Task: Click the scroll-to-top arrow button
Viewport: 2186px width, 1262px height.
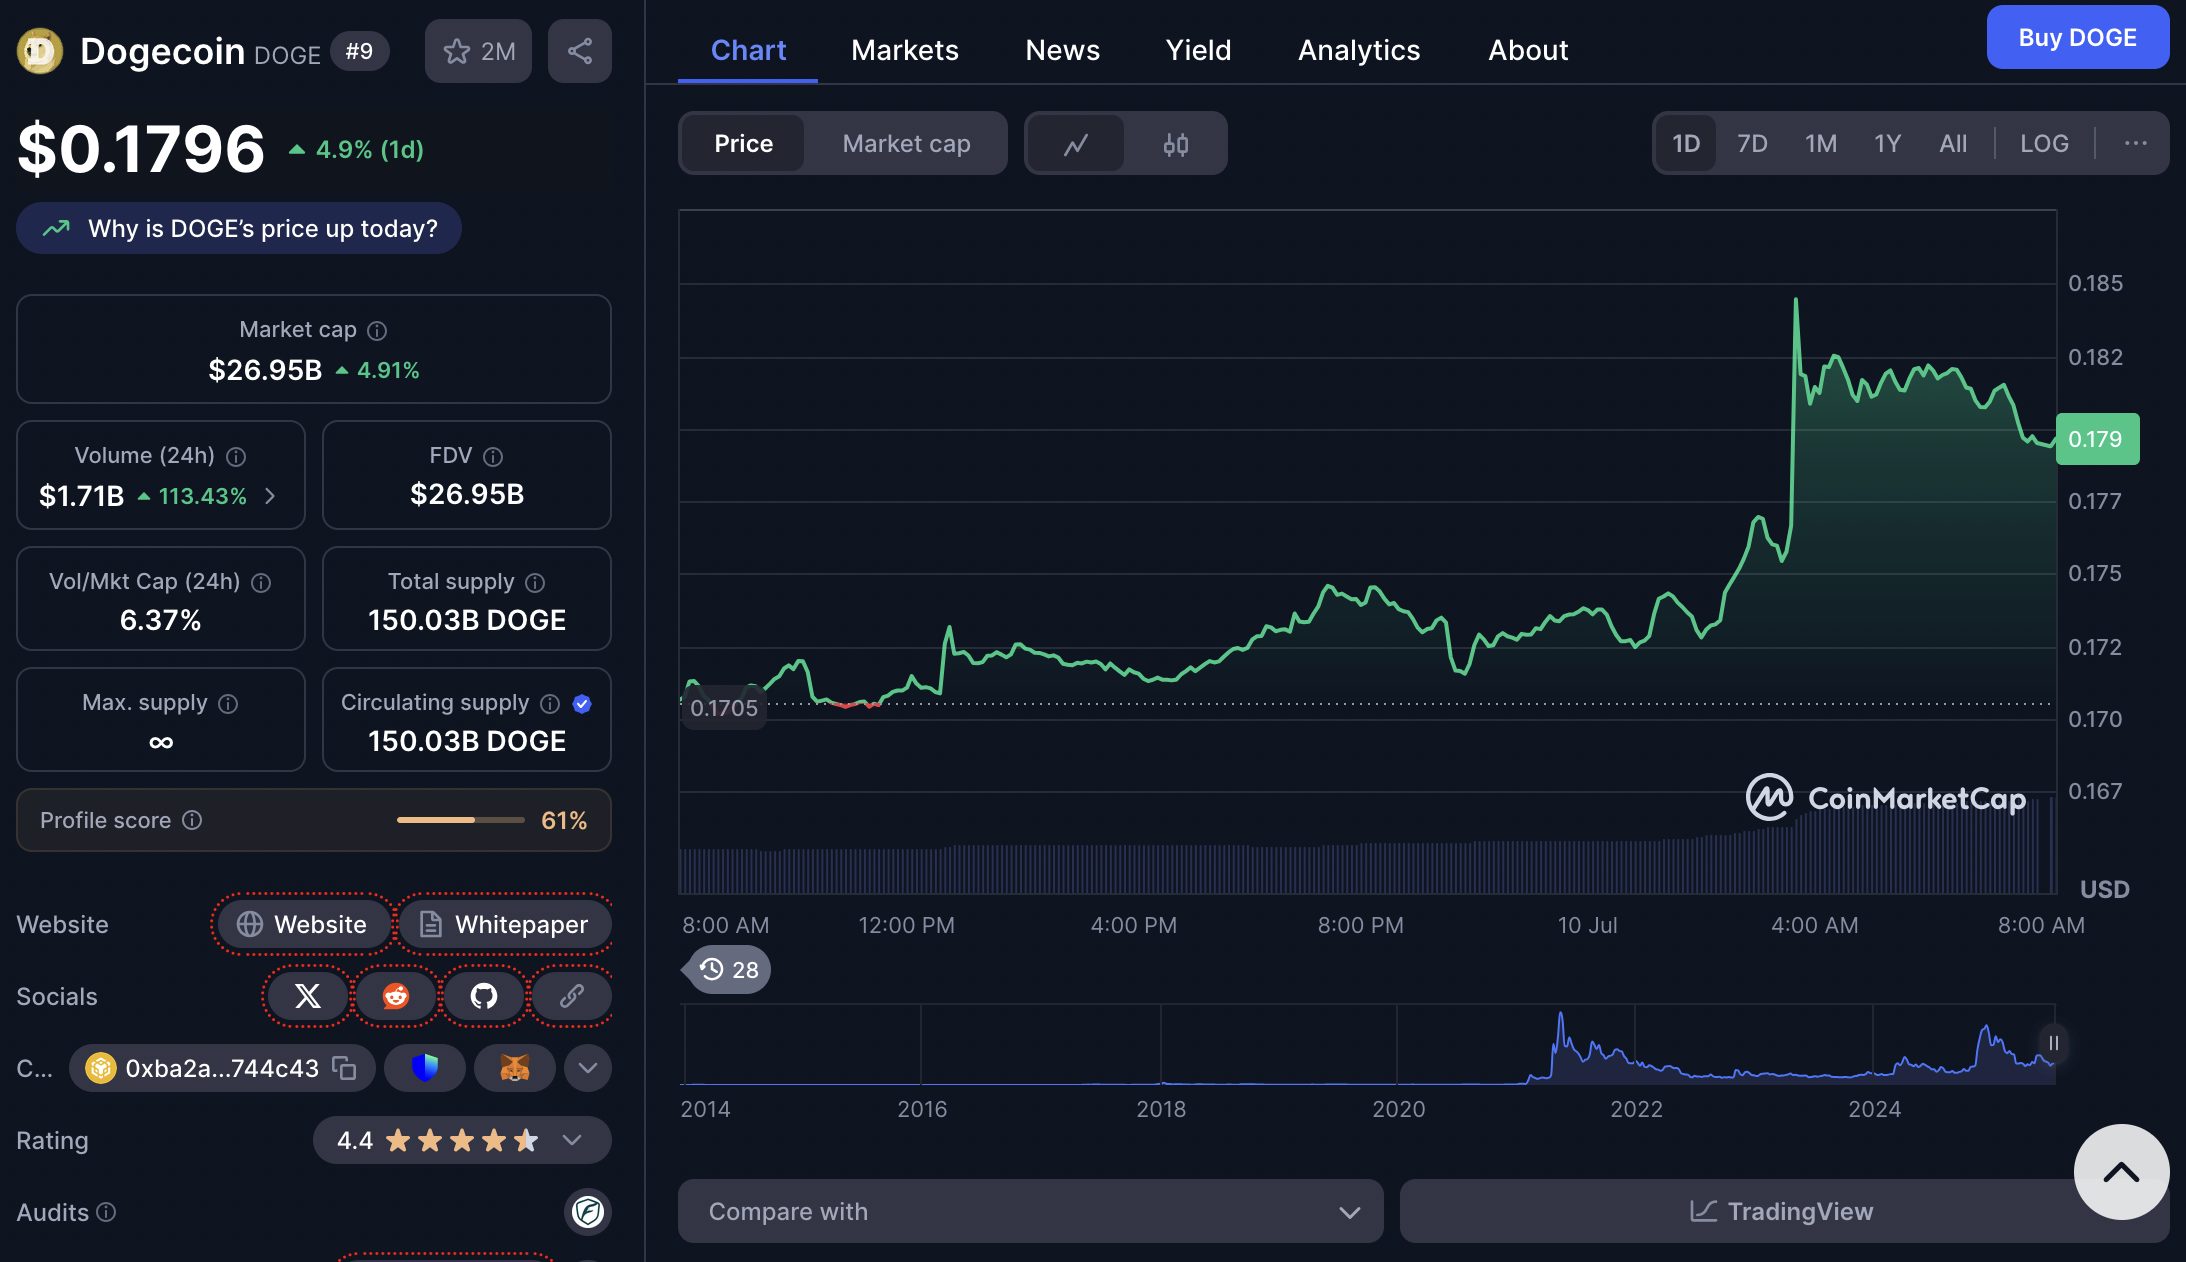Action: tap(2121, 1172)
